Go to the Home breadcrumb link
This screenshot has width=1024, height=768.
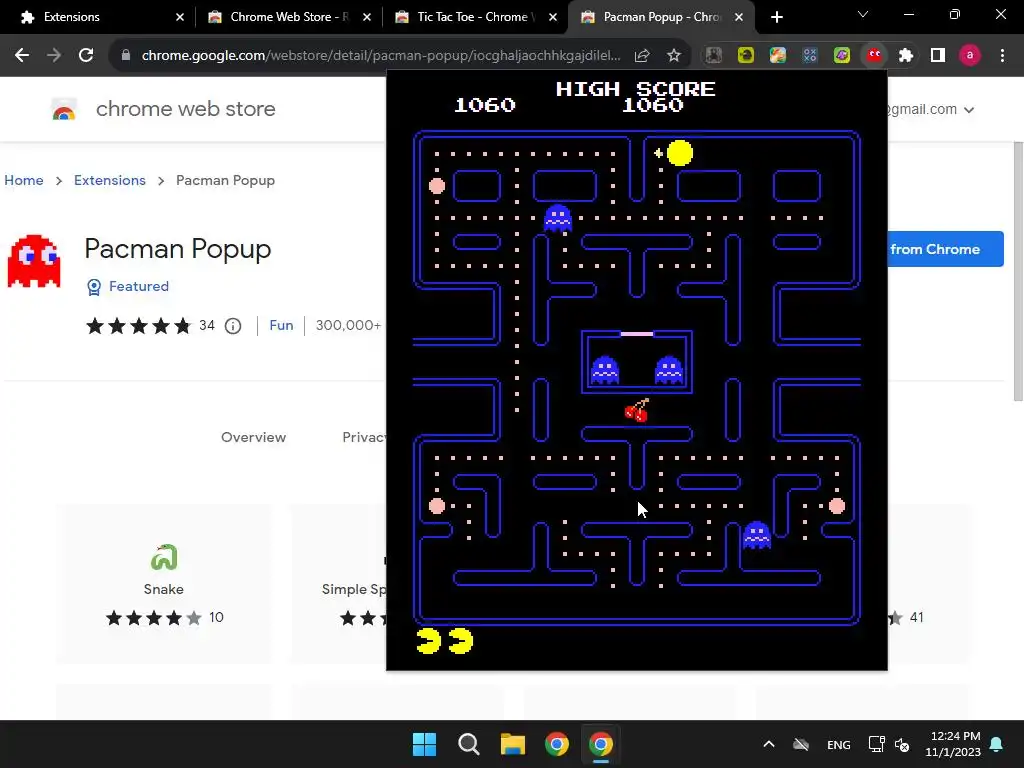[x=24, y=180]
